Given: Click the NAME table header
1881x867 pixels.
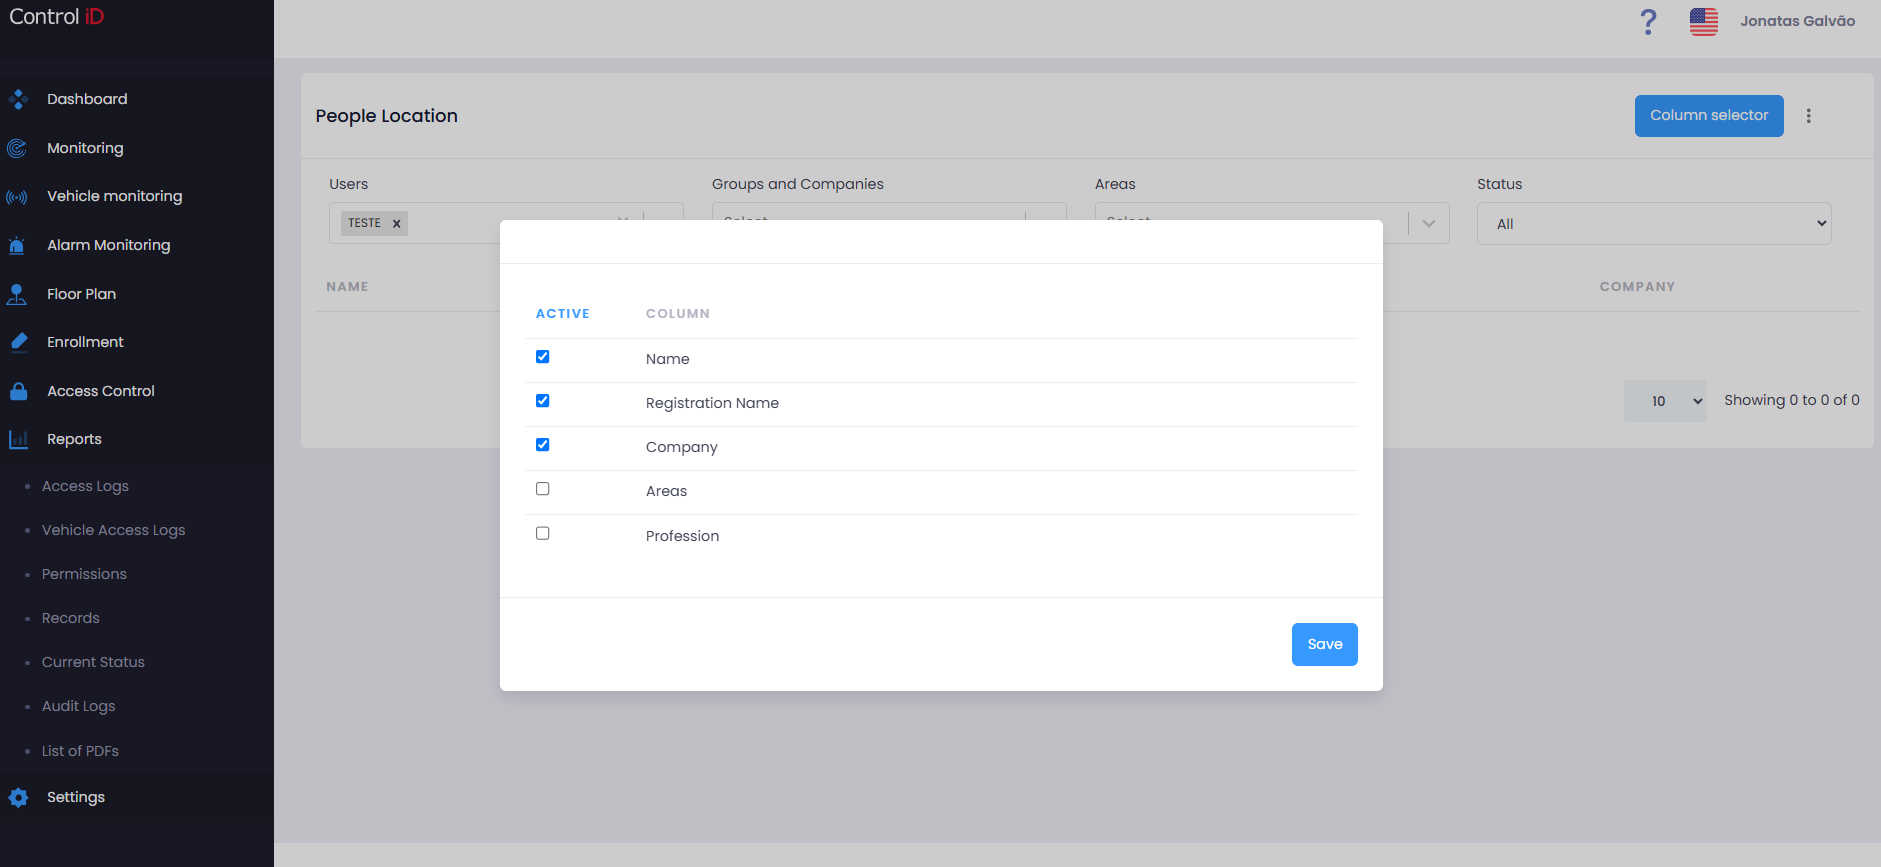Looking at the screenshot, I should (347, 287).
